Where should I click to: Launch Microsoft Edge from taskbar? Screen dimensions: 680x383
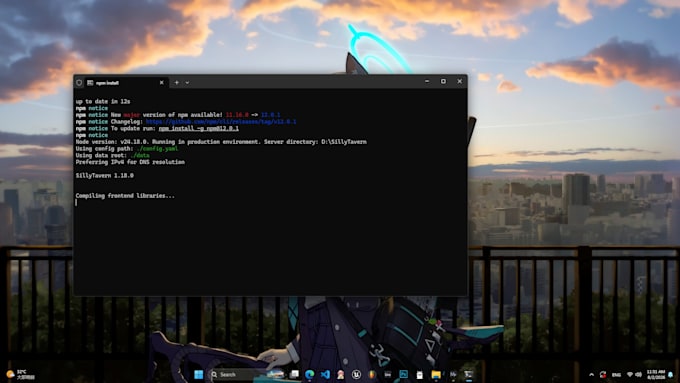tap(310, 374)
